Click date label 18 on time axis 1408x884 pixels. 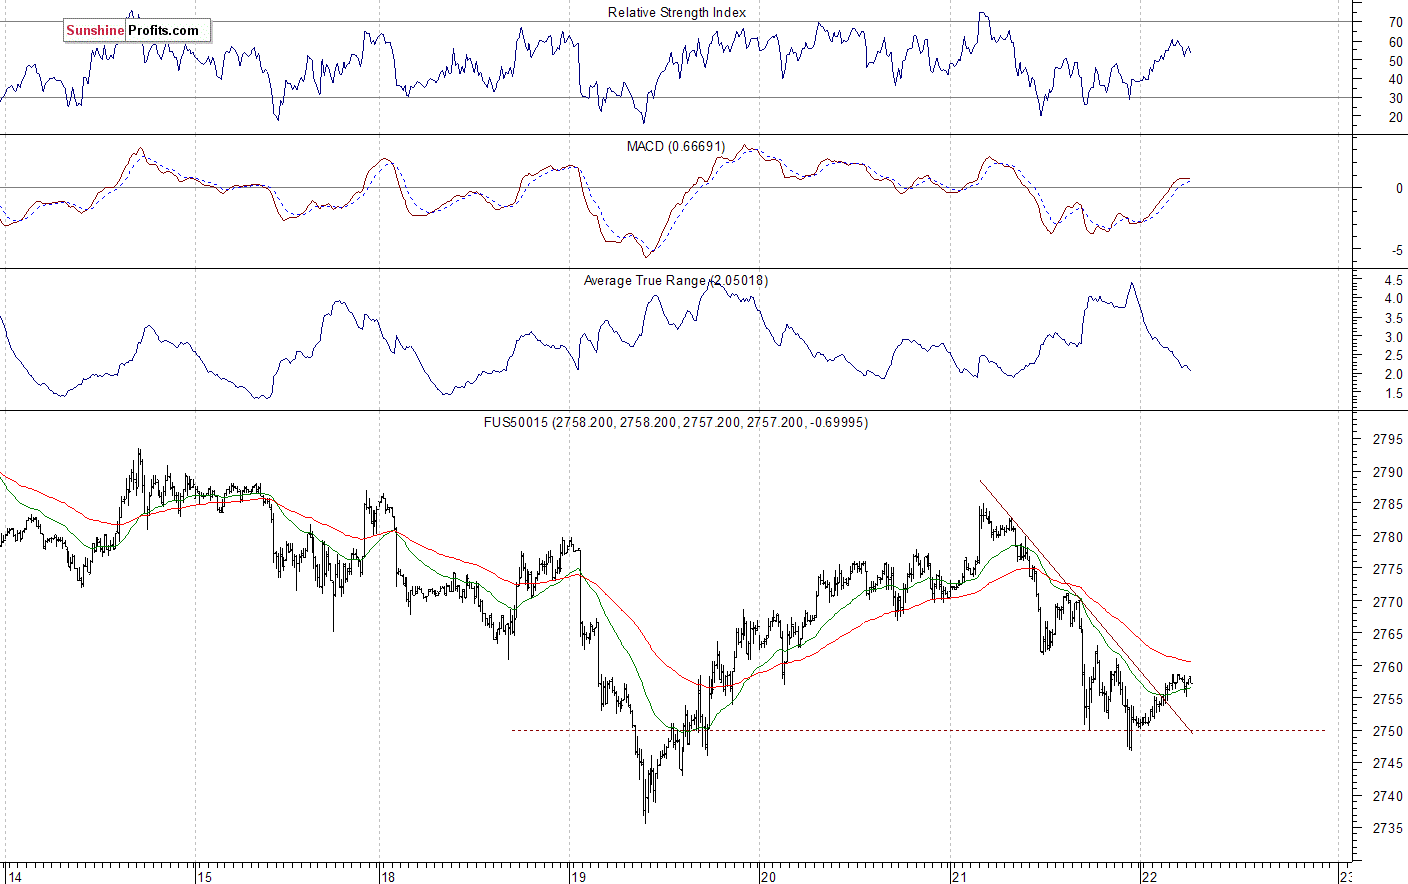[388, 877]
